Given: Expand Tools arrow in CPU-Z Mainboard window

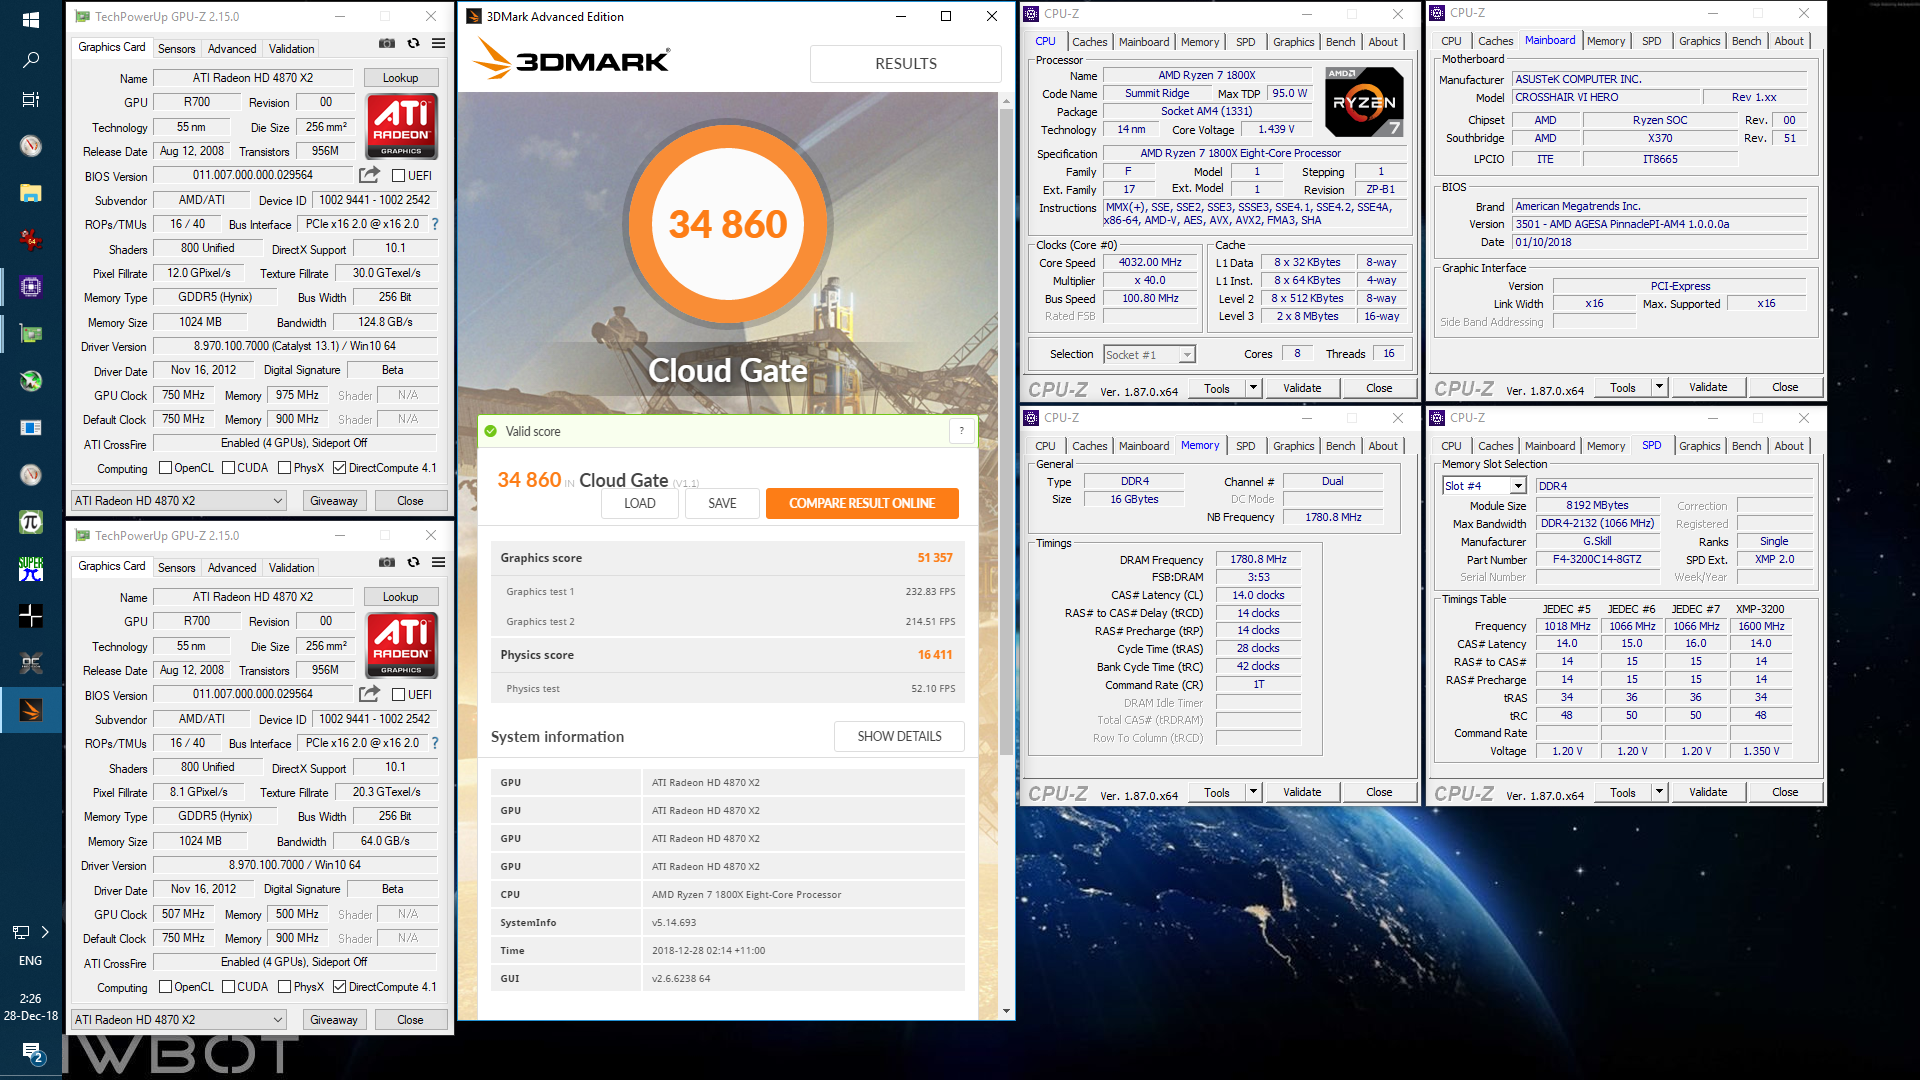Looking at the screenshot, I should [1659, 387].
